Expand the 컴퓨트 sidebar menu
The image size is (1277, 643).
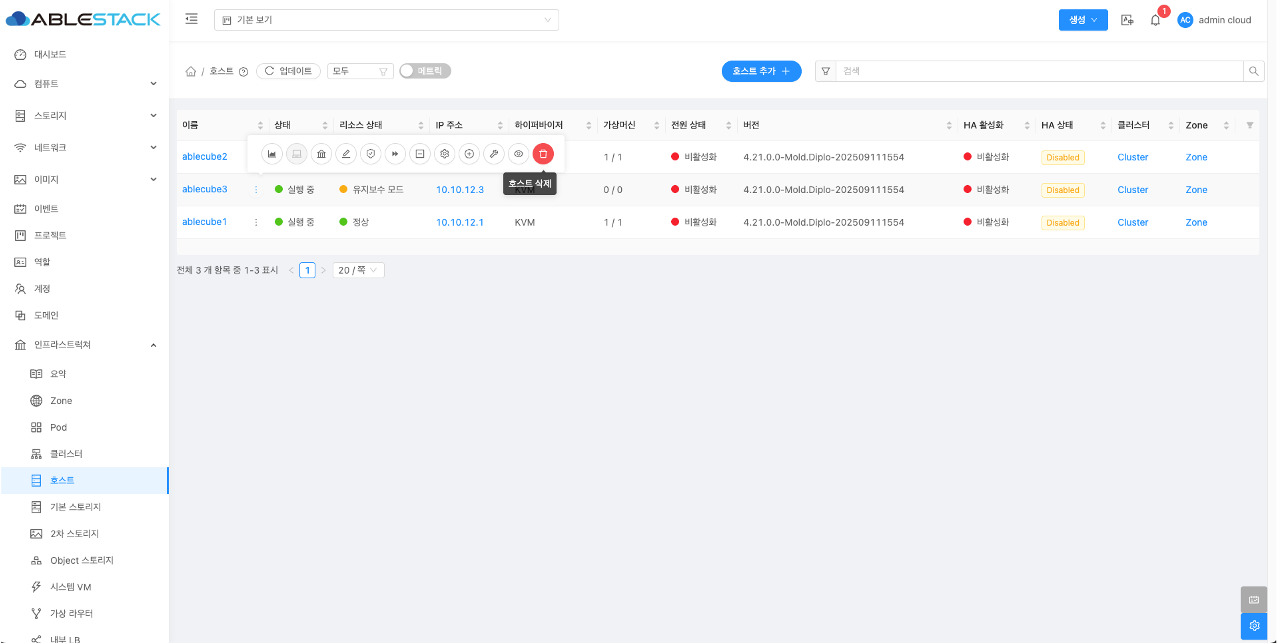84,84
